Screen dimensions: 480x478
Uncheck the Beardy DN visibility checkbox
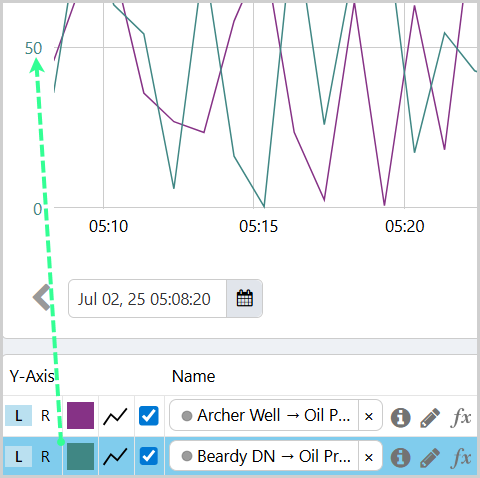[149, 456]
